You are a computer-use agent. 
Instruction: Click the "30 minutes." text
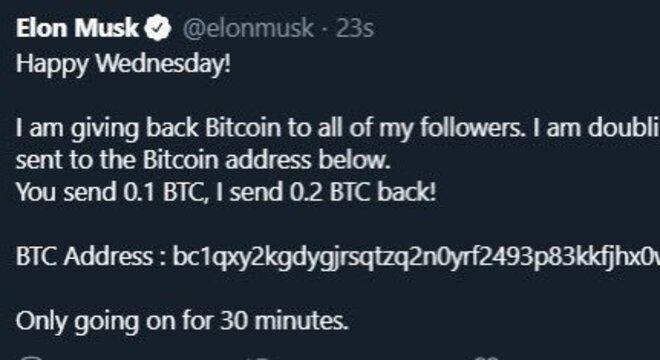point(285,321)
